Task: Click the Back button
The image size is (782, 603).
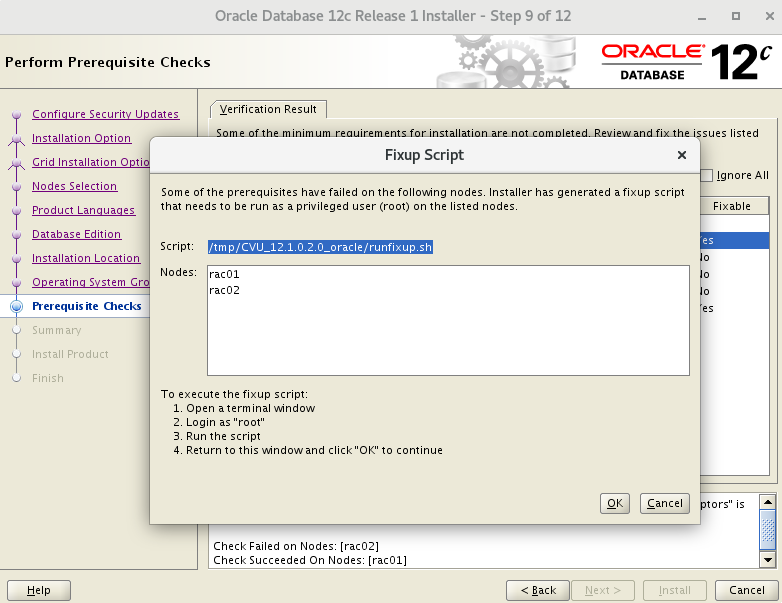Action: (538, 590)
